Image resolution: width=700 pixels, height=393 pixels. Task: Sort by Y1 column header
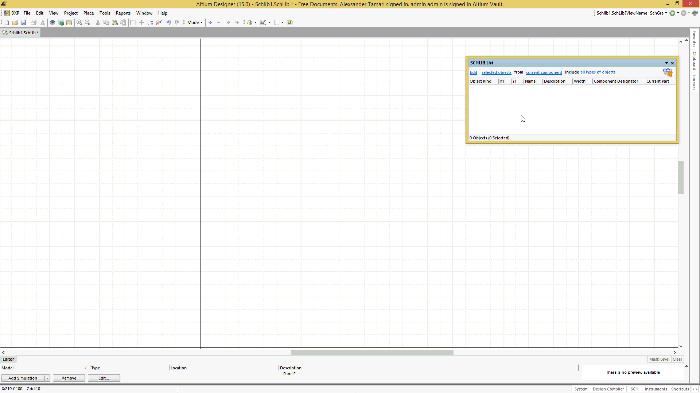(517, 81)
